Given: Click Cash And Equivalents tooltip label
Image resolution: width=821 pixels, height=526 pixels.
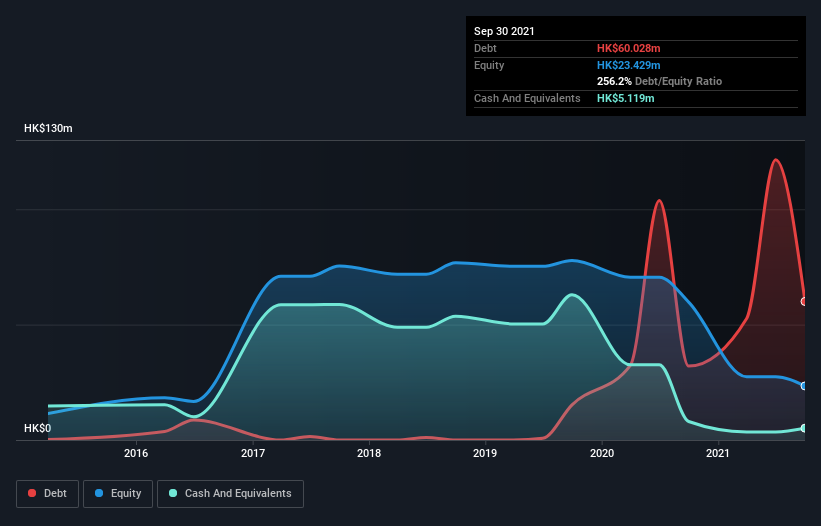Looking at the screenshot, I should pos(527,98).
